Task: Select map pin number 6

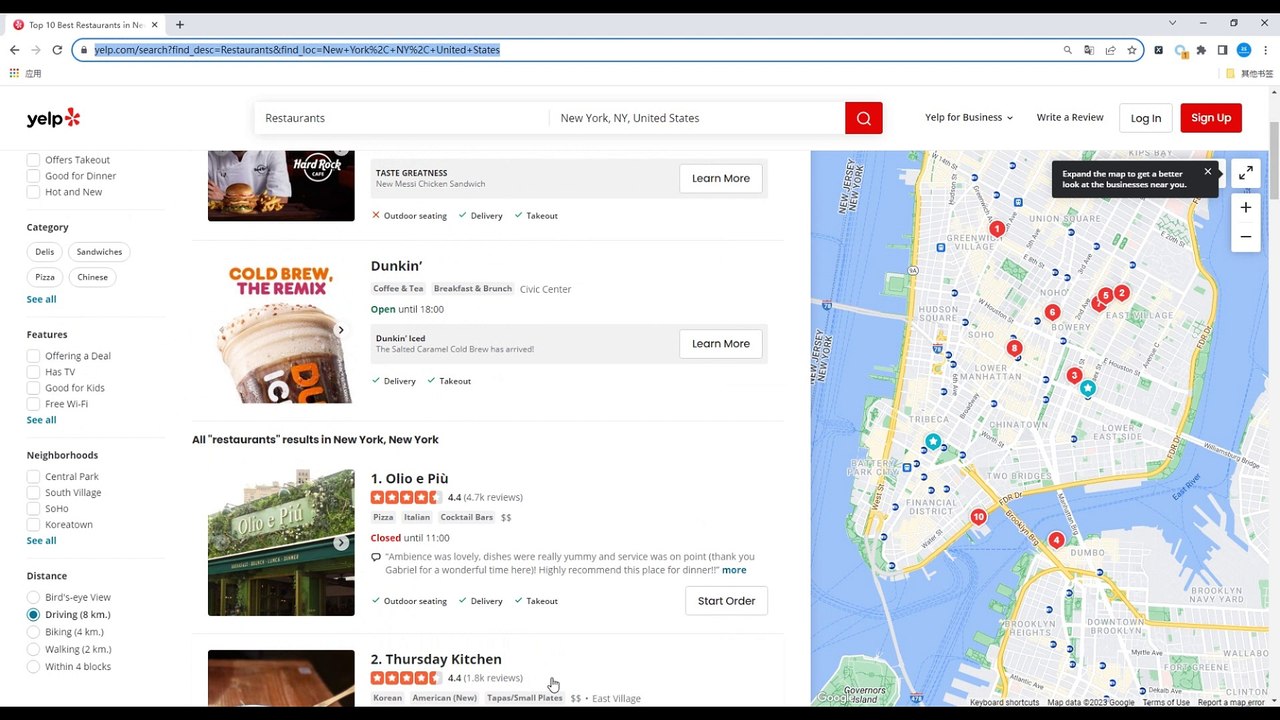Action: click(1052, 313)
